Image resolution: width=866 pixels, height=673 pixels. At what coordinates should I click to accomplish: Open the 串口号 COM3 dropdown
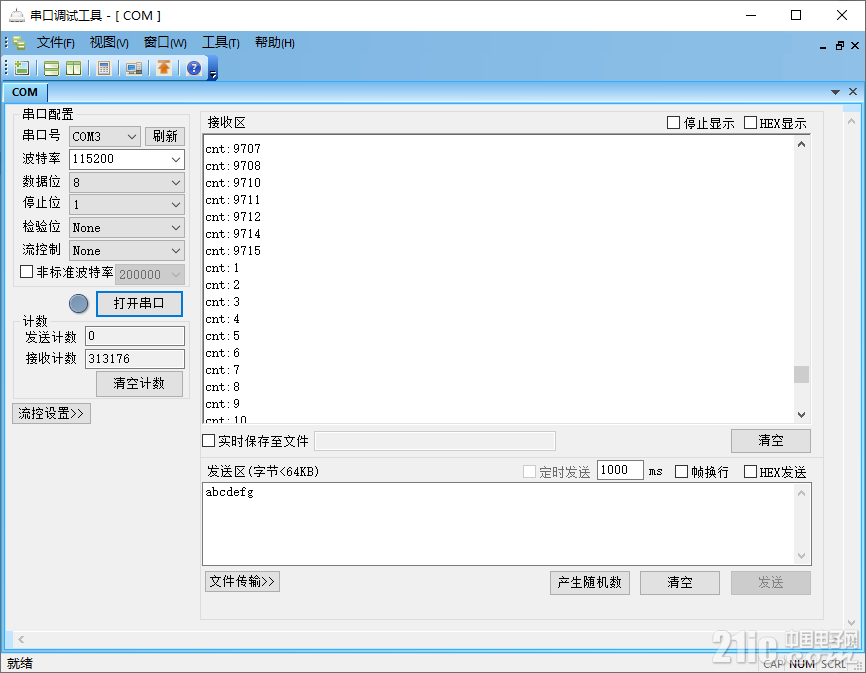click(x=105, y=136)
